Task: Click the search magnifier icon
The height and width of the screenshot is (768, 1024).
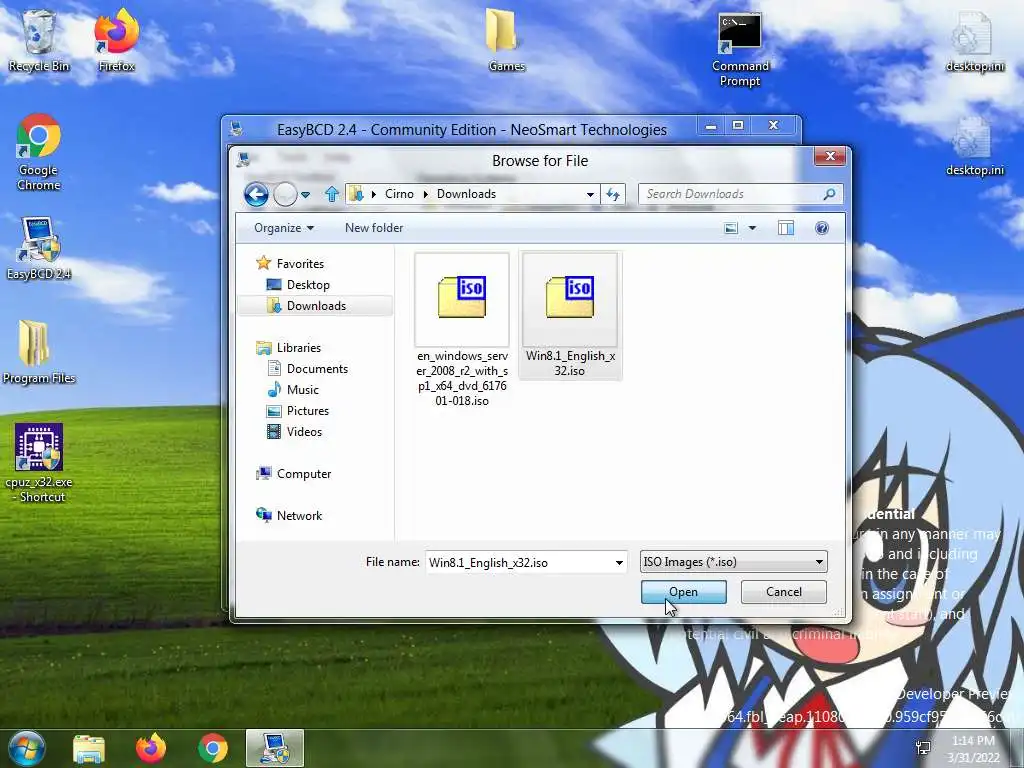Action: coord(829,194)
